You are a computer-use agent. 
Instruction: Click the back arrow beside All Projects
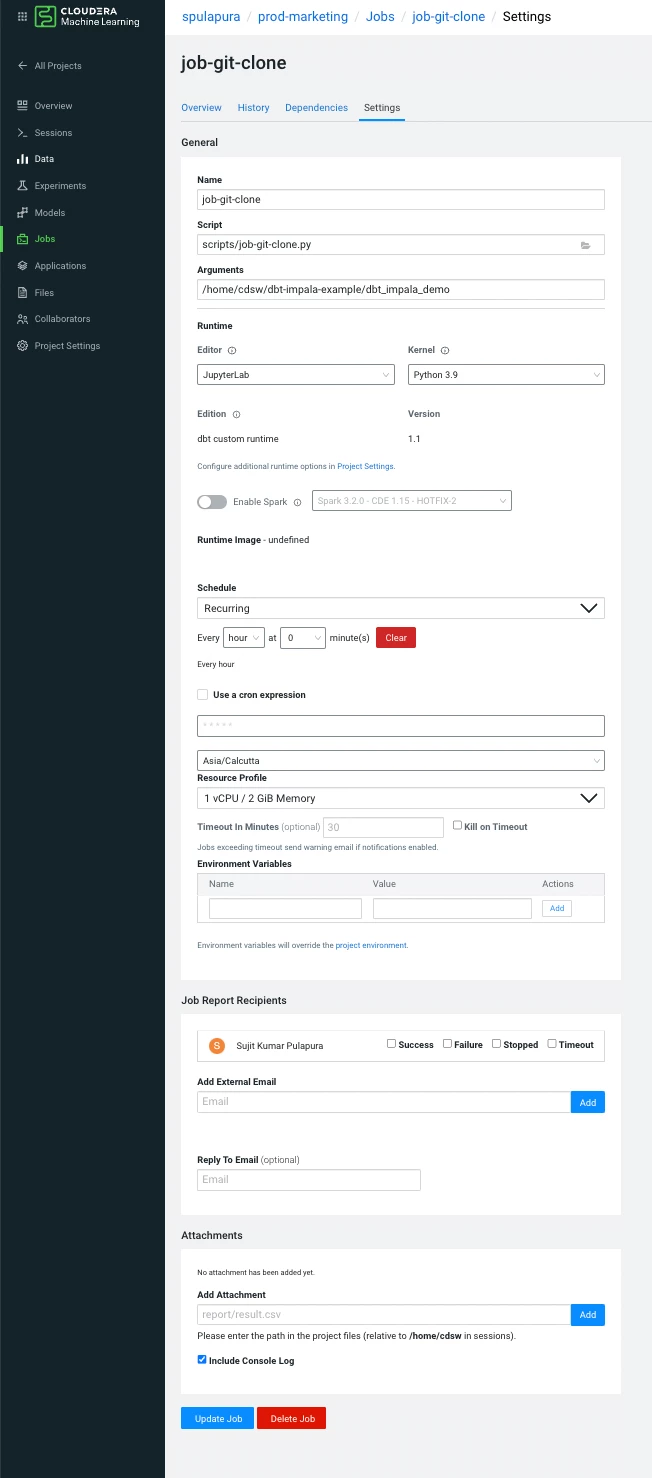[x=22, y=66]
